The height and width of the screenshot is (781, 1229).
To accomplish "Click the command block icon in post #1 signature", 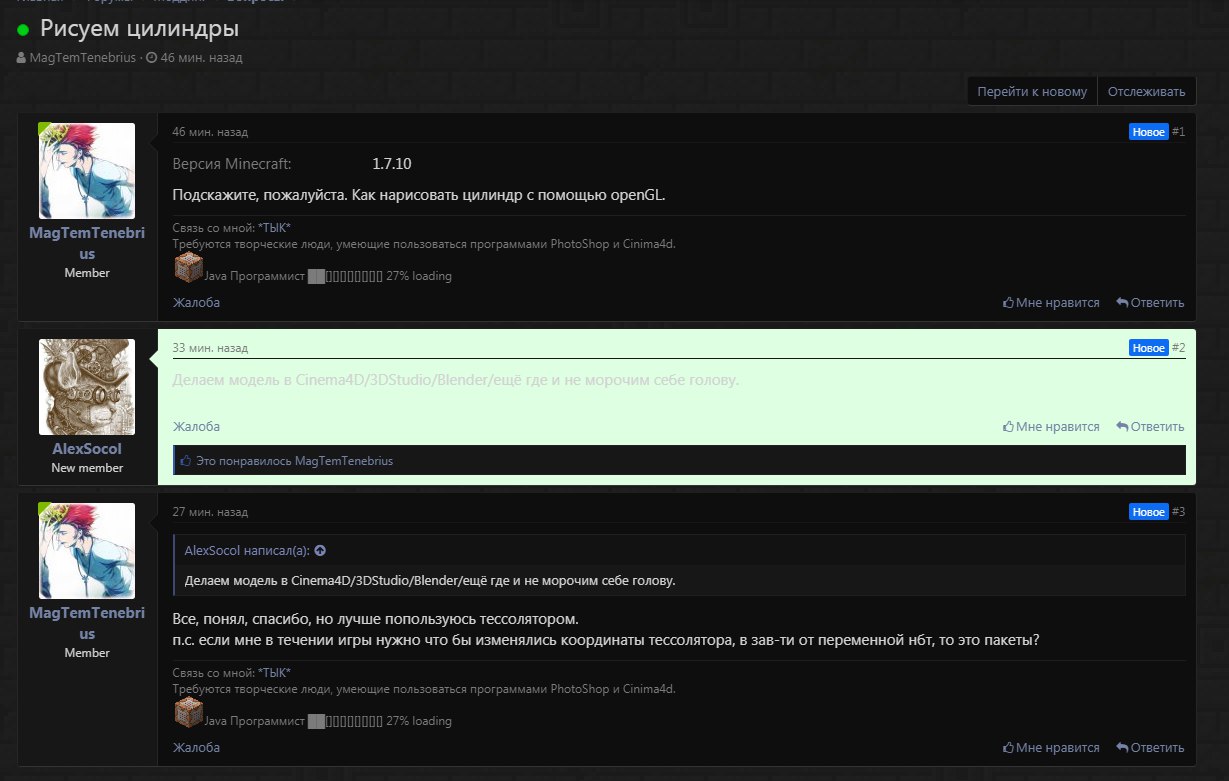I will (x=188, y=267).
